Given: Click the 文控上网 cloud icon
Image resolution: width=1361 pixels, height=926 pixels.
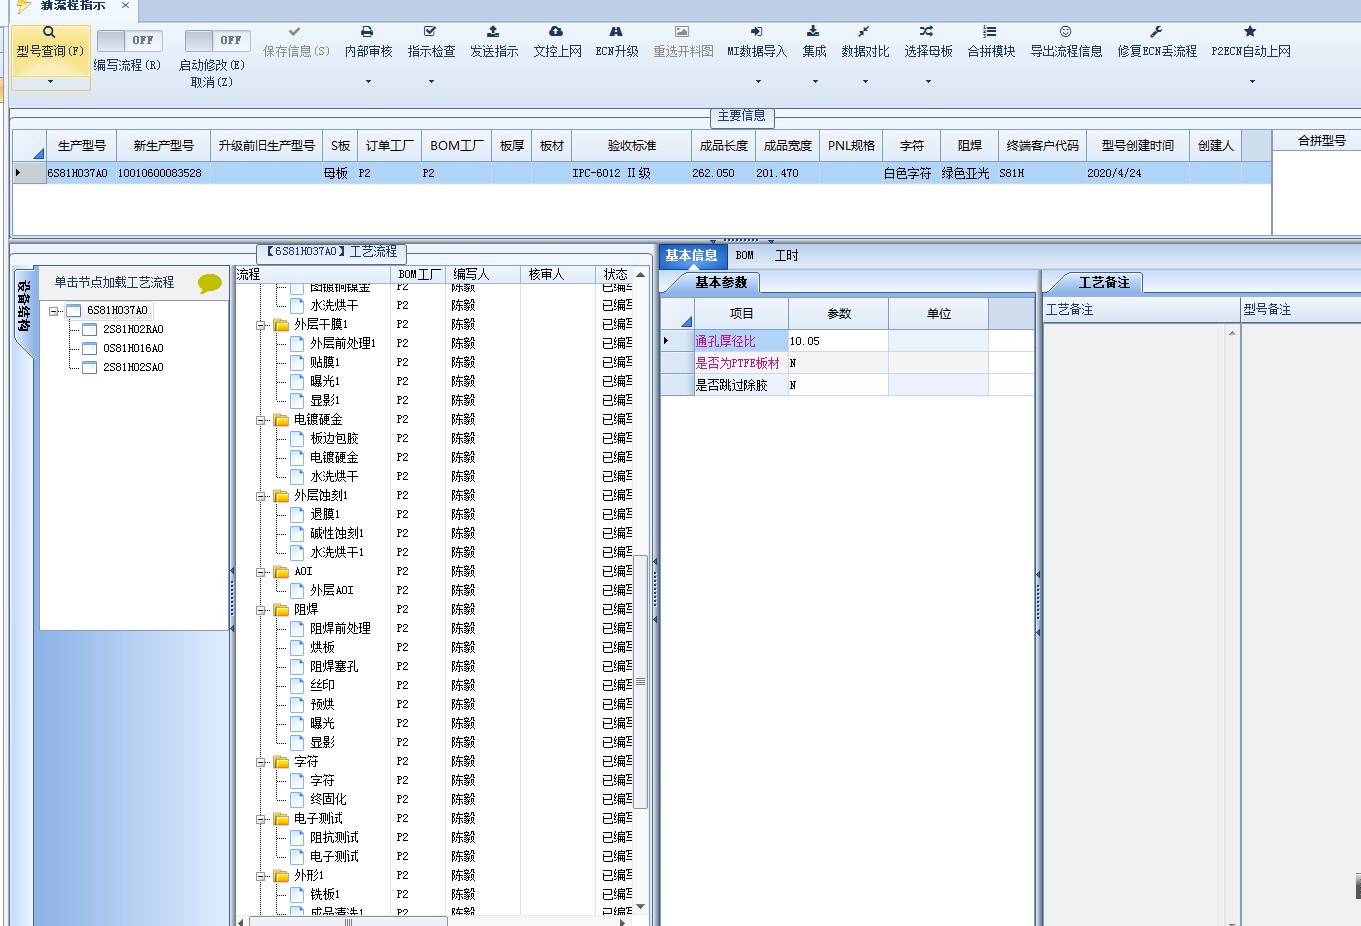Looking at the screenshot, I should pos(556,32).
